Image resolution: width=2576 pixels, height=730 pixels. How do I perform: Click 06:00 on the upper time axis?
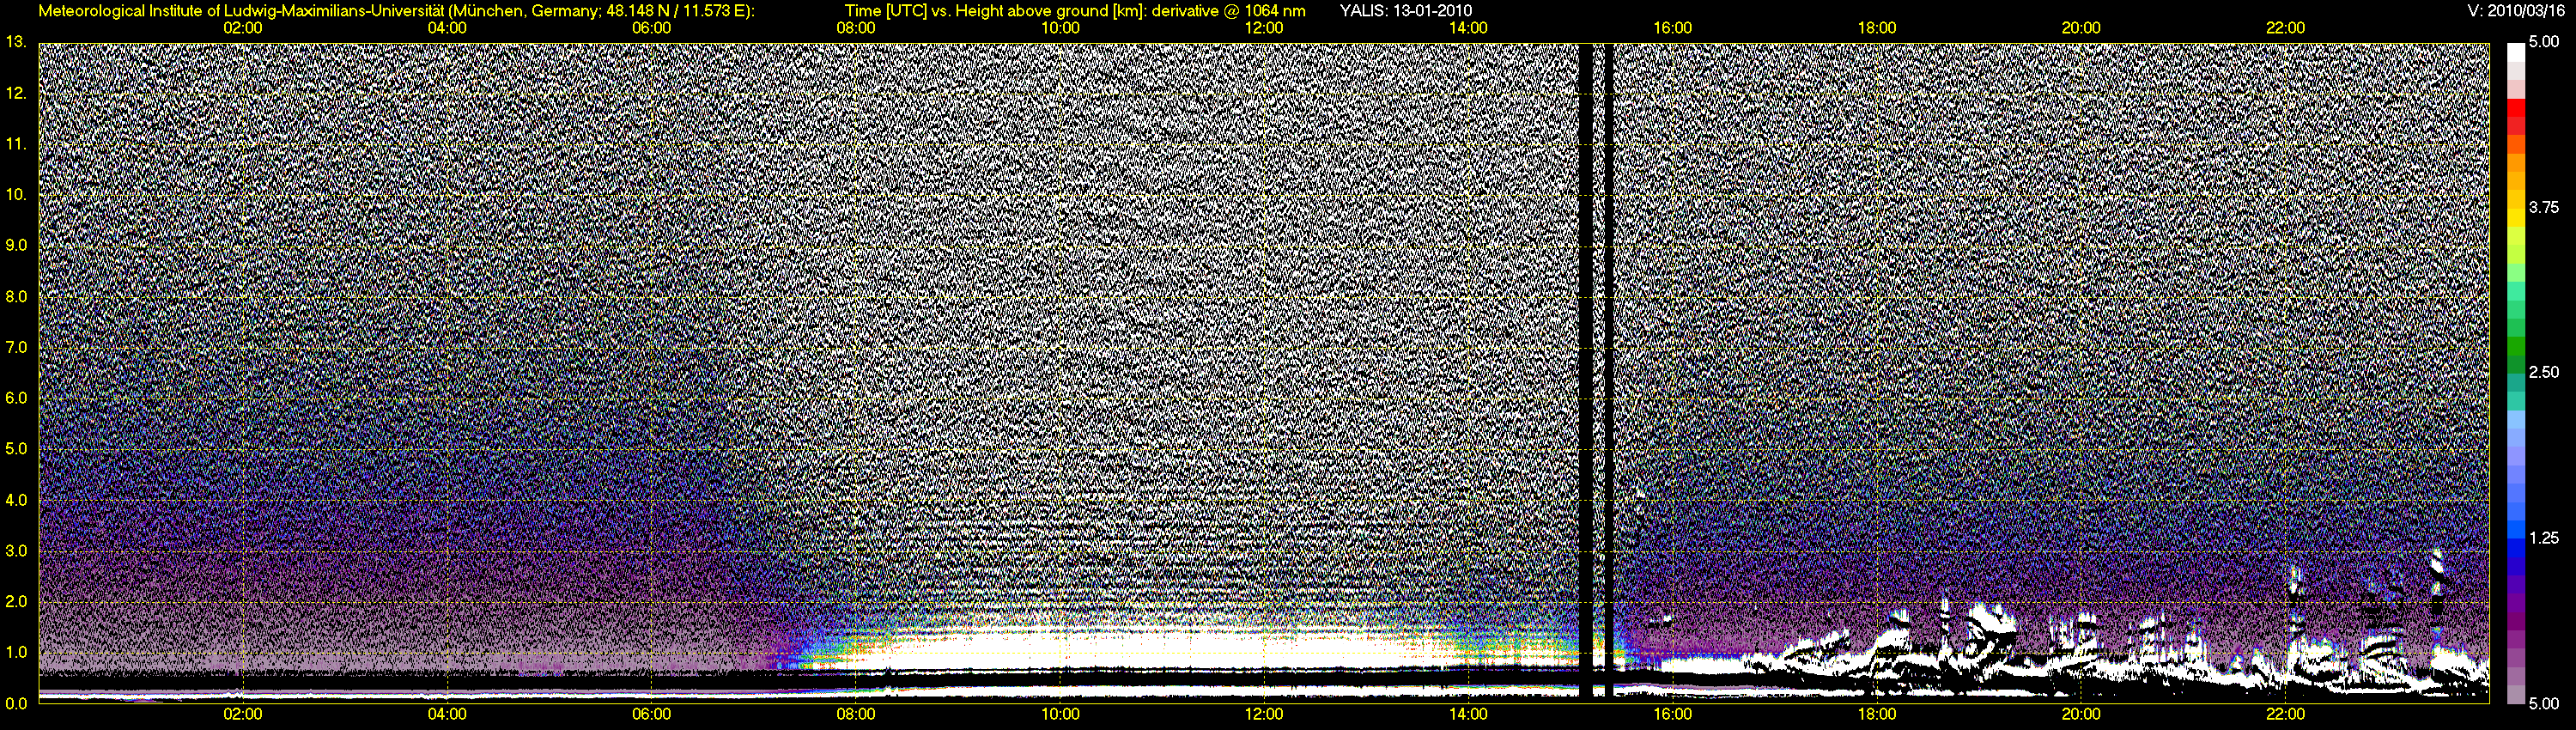pos(651,28)
